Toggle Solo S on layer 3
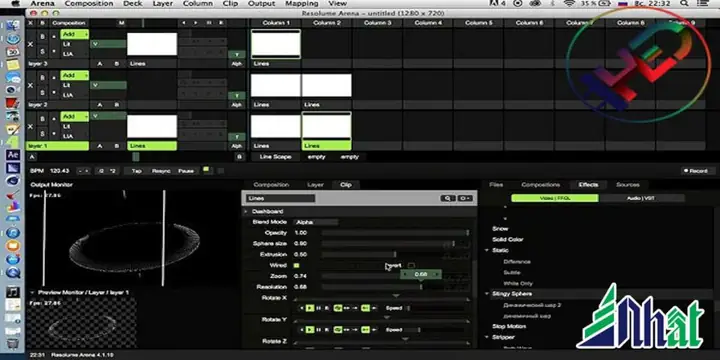The height and width of the screenshot is (360, 720). [x=43, y=51]
